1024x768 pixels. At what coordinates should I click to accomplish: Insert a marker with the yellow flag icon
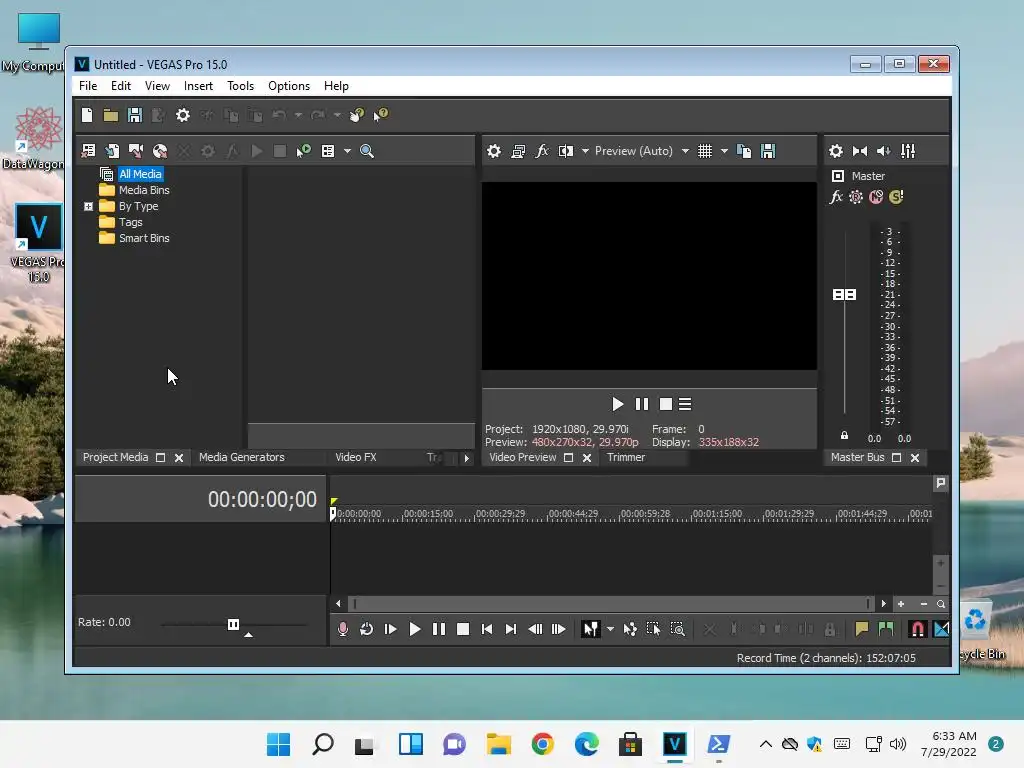pos(861,629)
